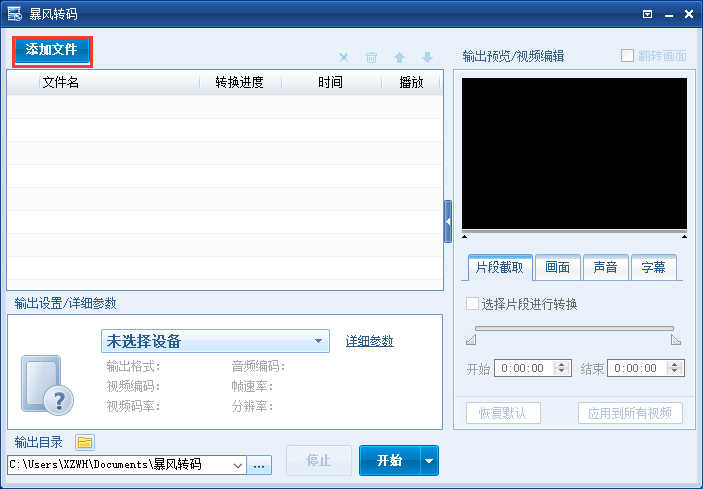Click the remove file X icon
Viewport: 703px width, 489px height.
344,58
